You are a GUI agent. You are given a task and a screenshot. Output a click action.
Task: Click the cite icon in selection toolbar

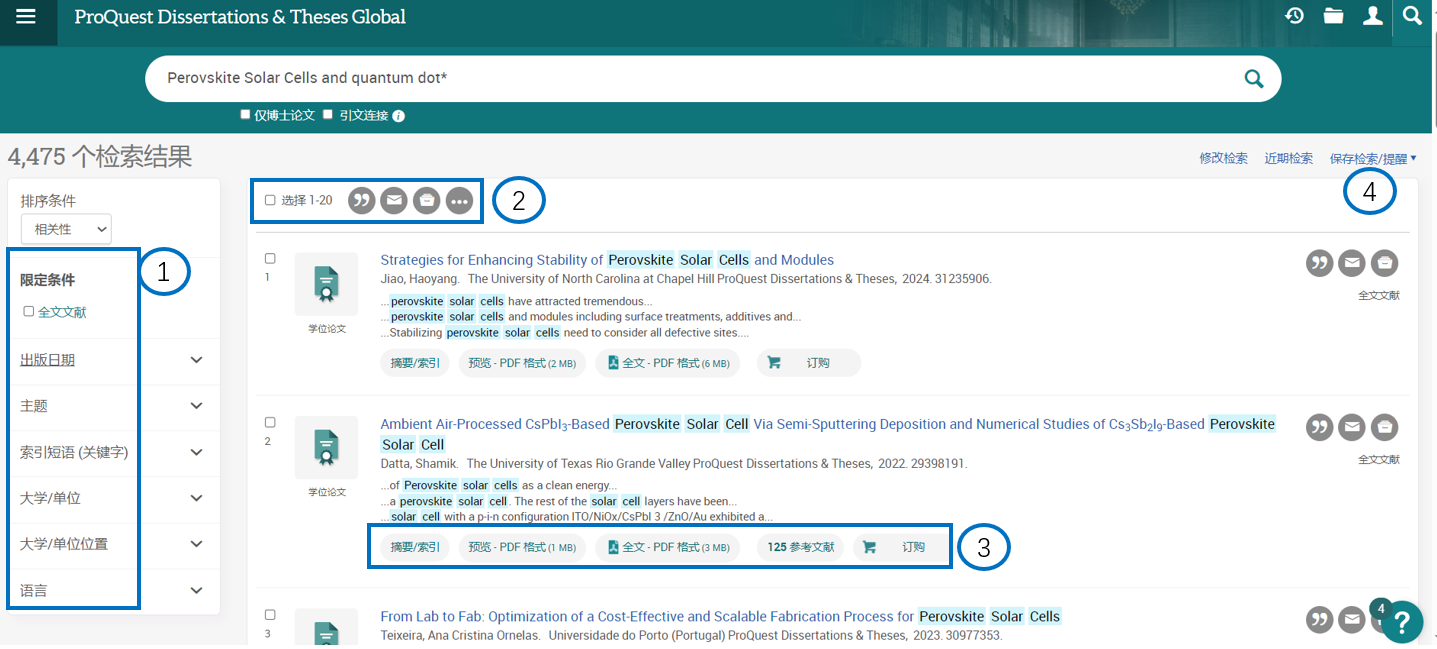click(x=361, y=201)
